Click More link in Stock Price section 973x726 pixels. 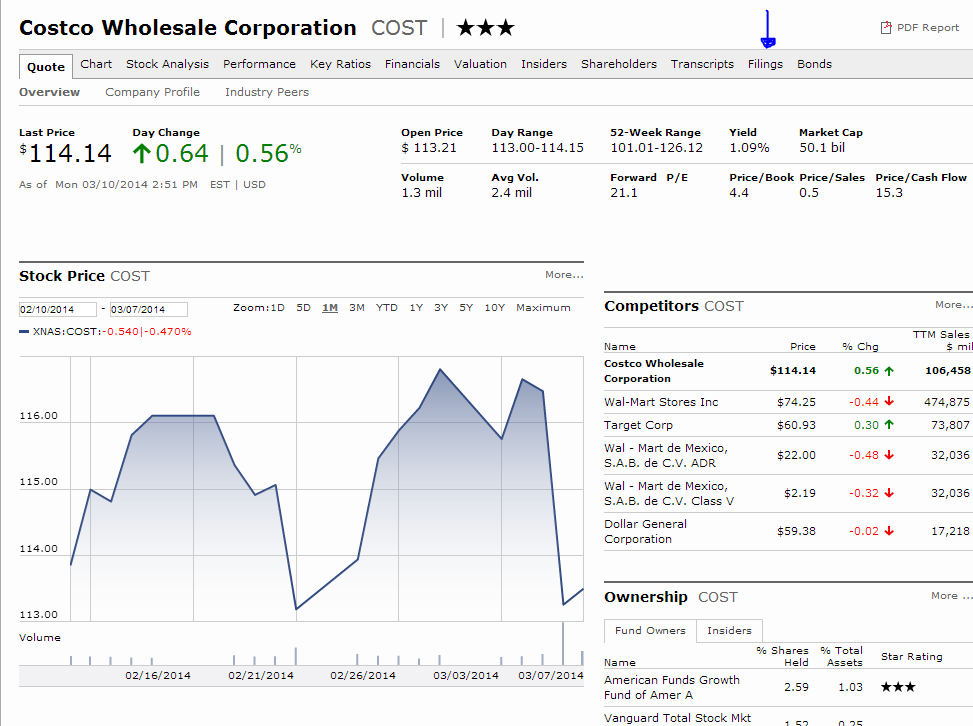click(564, 275)
